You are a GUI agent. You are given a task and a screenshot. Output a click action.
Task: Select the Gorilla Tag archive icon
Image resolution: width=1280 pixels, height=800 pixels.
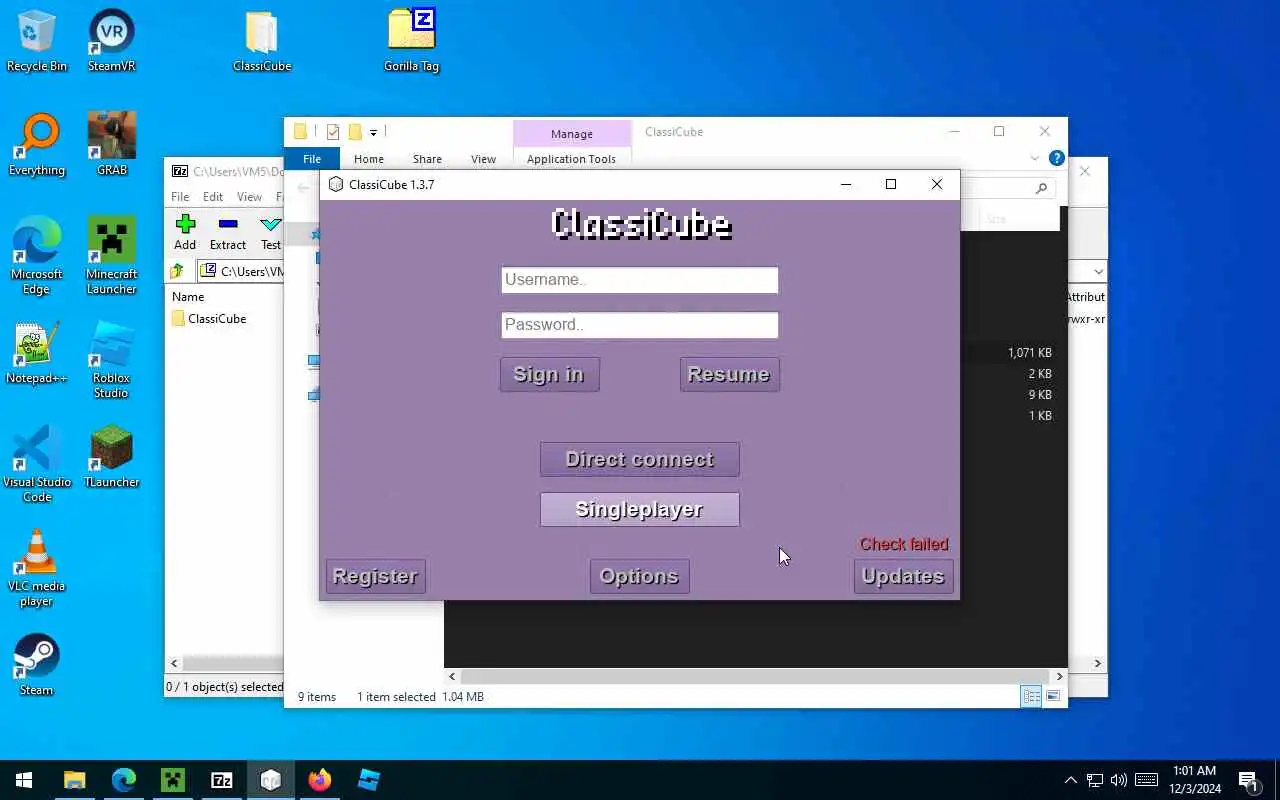[x=411, y=40]
